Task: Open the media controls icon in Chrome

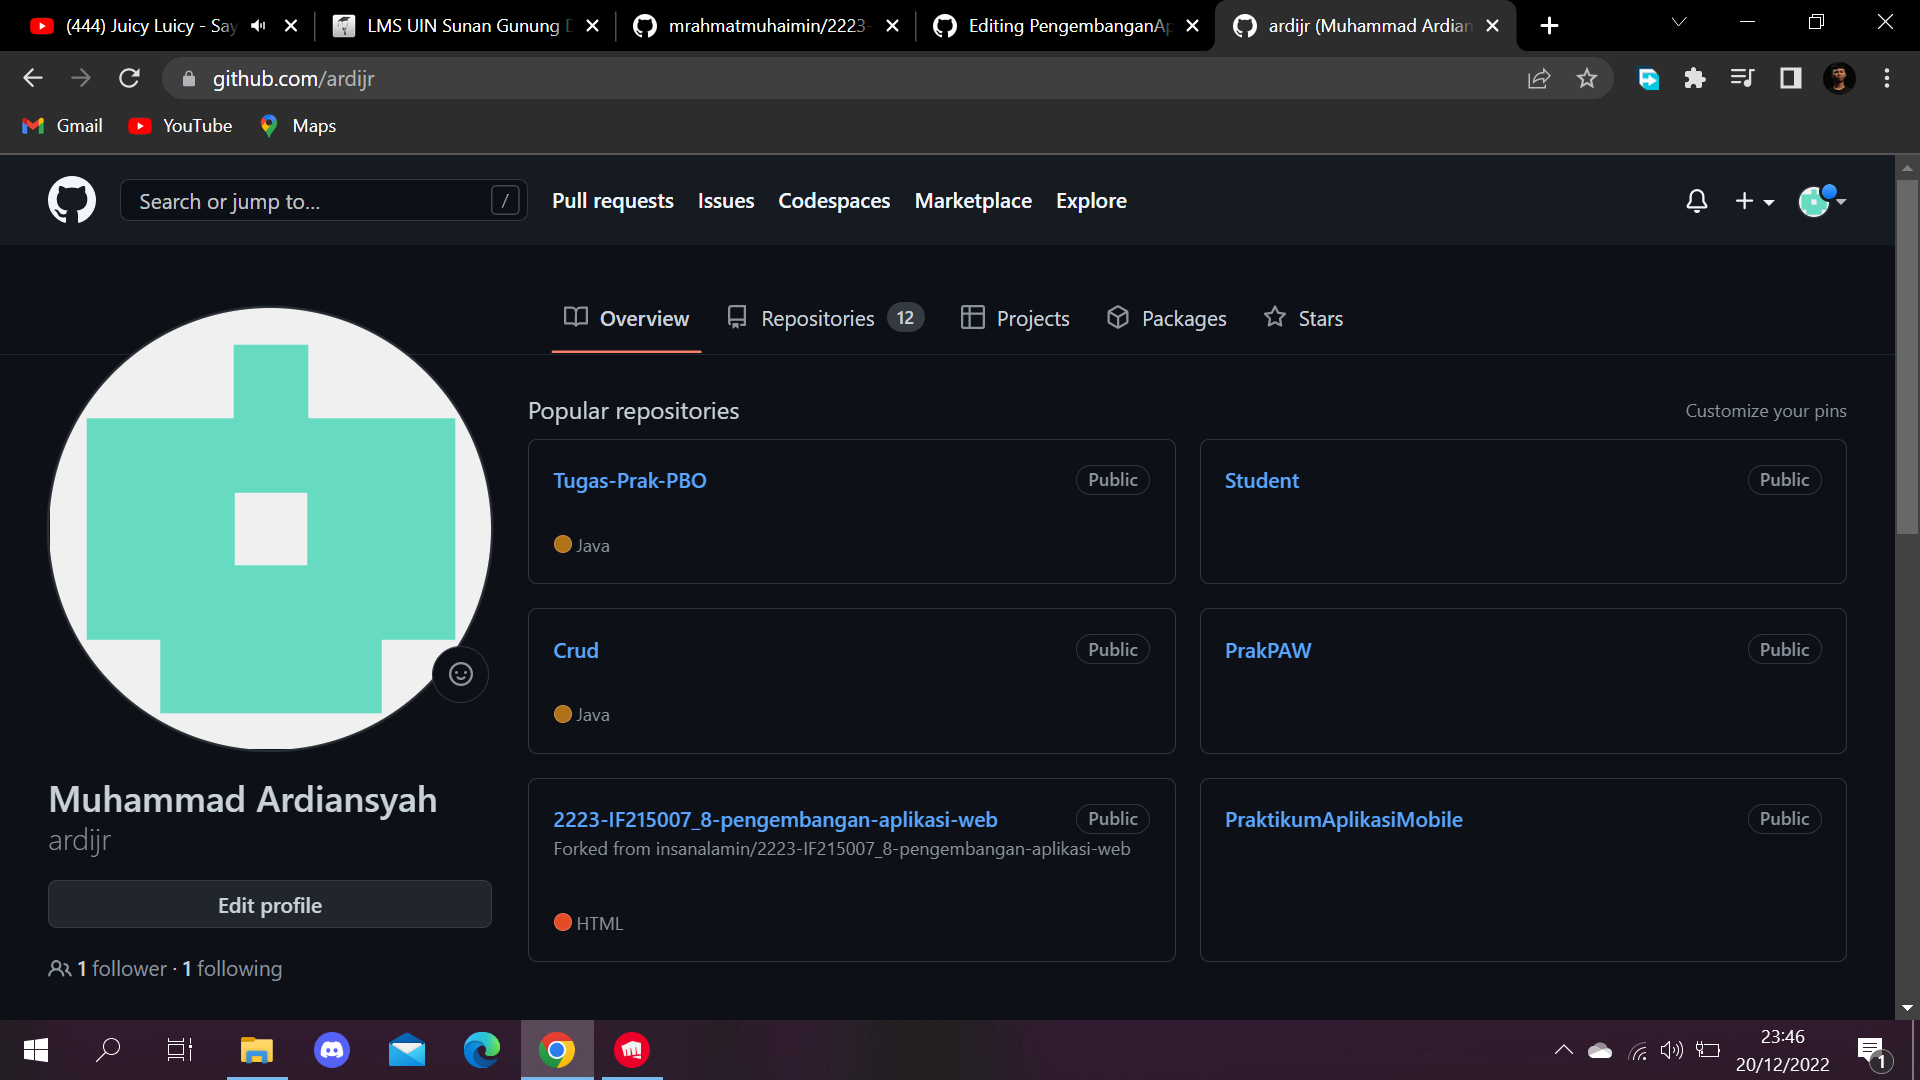Action: pos(1742,78)
